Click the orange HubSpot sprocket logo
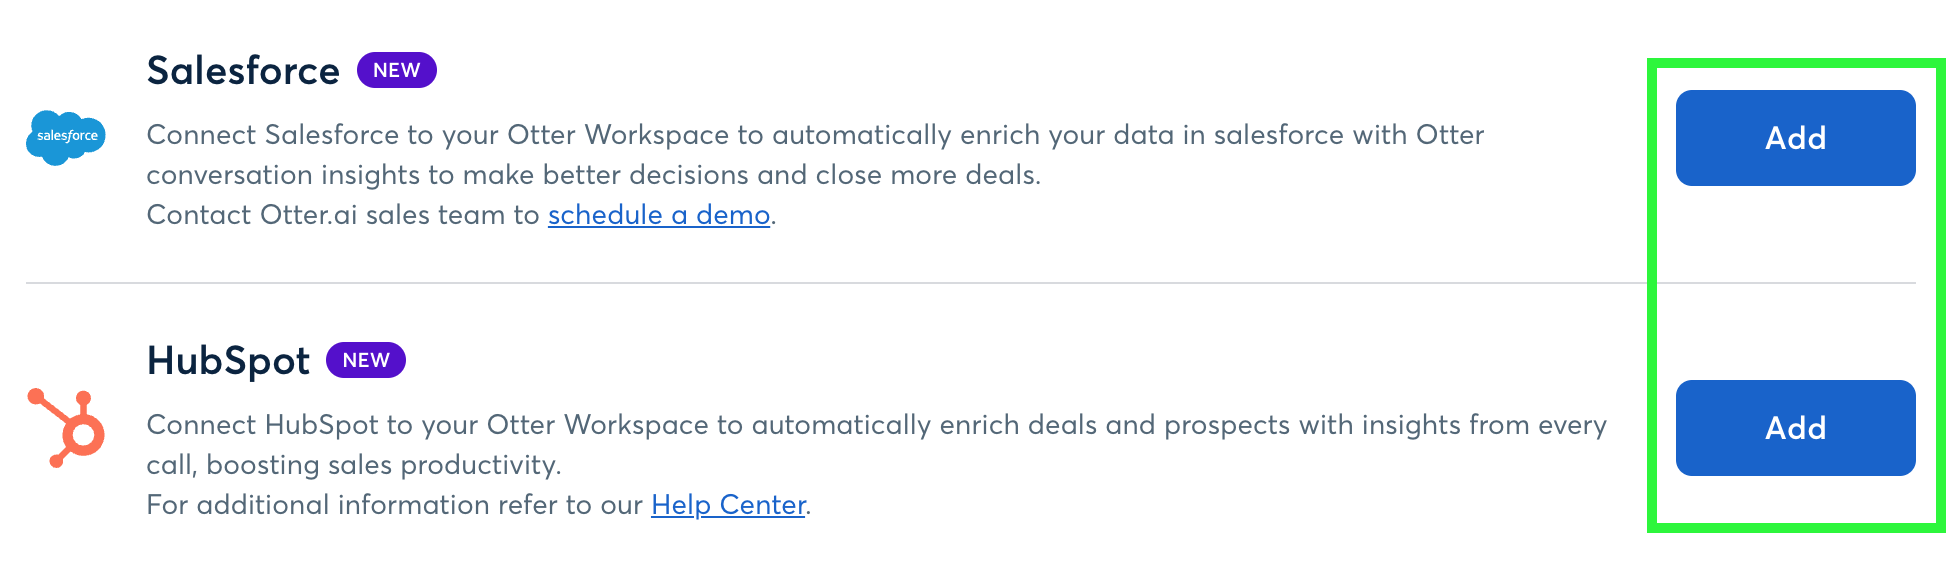 66,427
